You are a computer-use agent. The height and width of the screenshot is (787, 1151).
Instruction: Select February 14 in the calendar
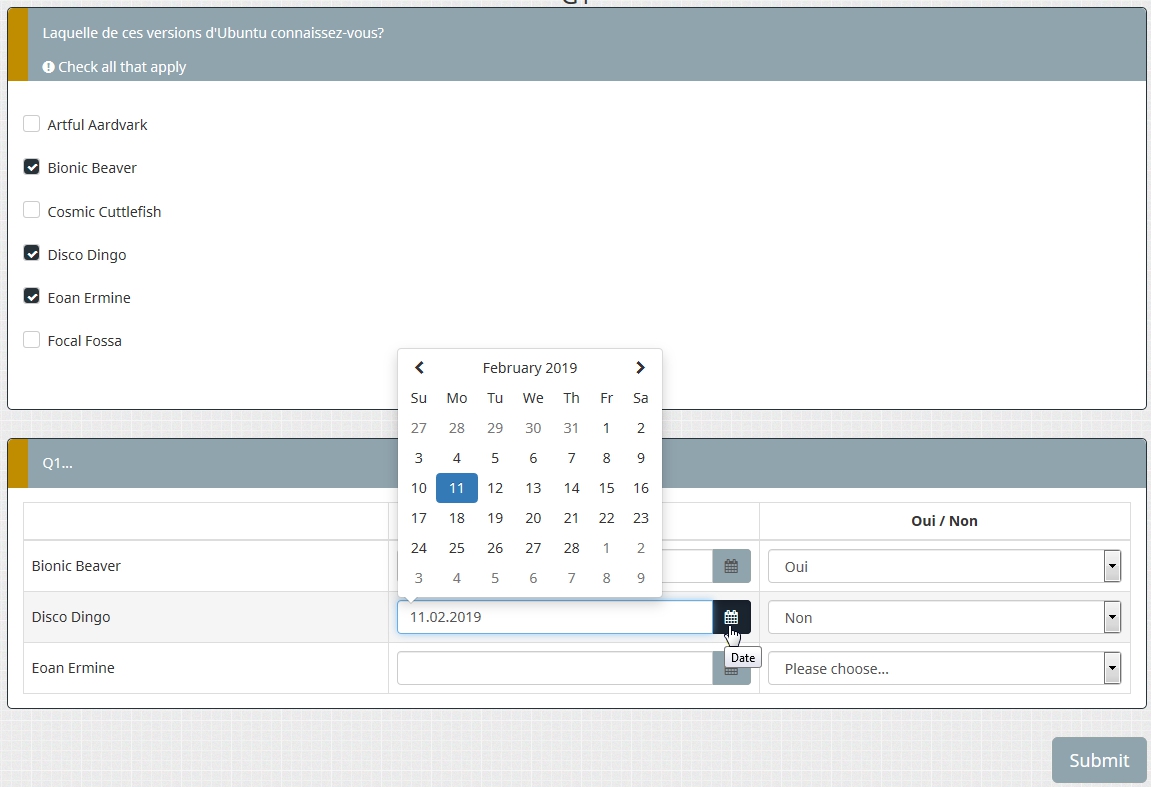pyautogui.click(x=571, y=488)
